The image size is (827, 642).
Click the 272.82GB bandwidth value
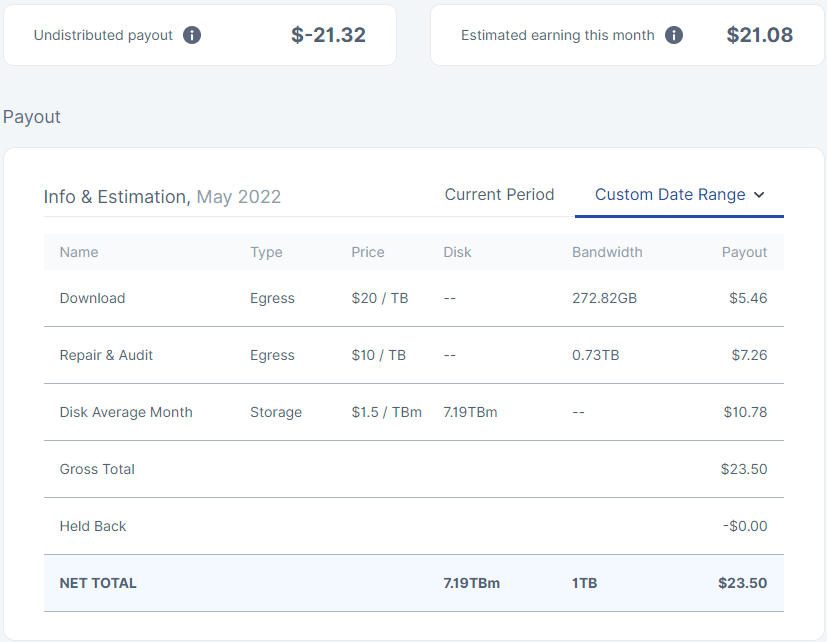click(604, 298)
